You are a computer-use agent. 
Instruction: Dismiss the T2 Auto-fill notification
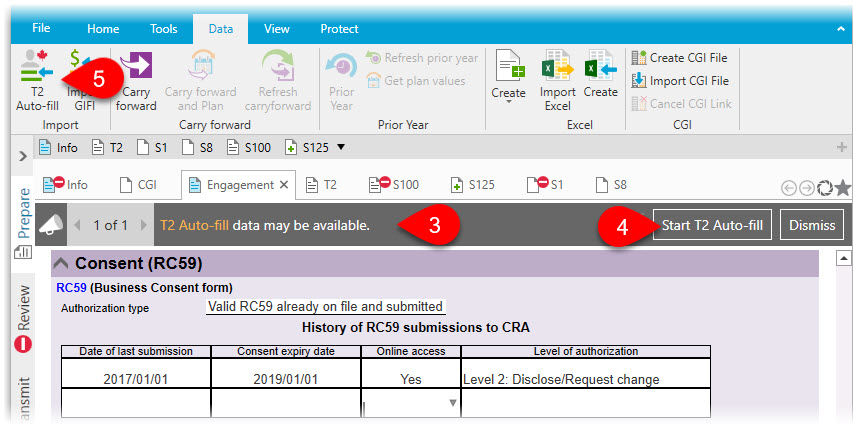812,225
